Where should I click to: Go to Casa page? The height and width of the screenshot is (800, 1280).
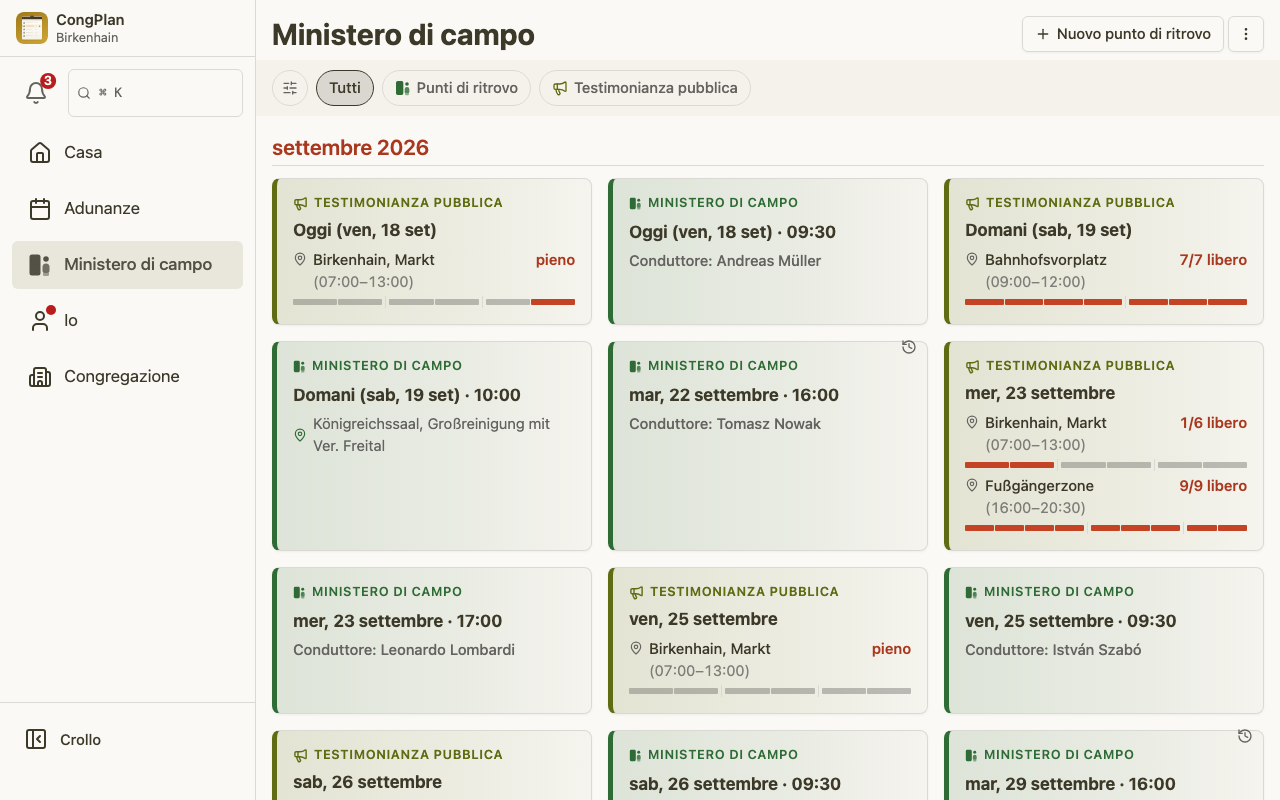(x=127, y=153)
